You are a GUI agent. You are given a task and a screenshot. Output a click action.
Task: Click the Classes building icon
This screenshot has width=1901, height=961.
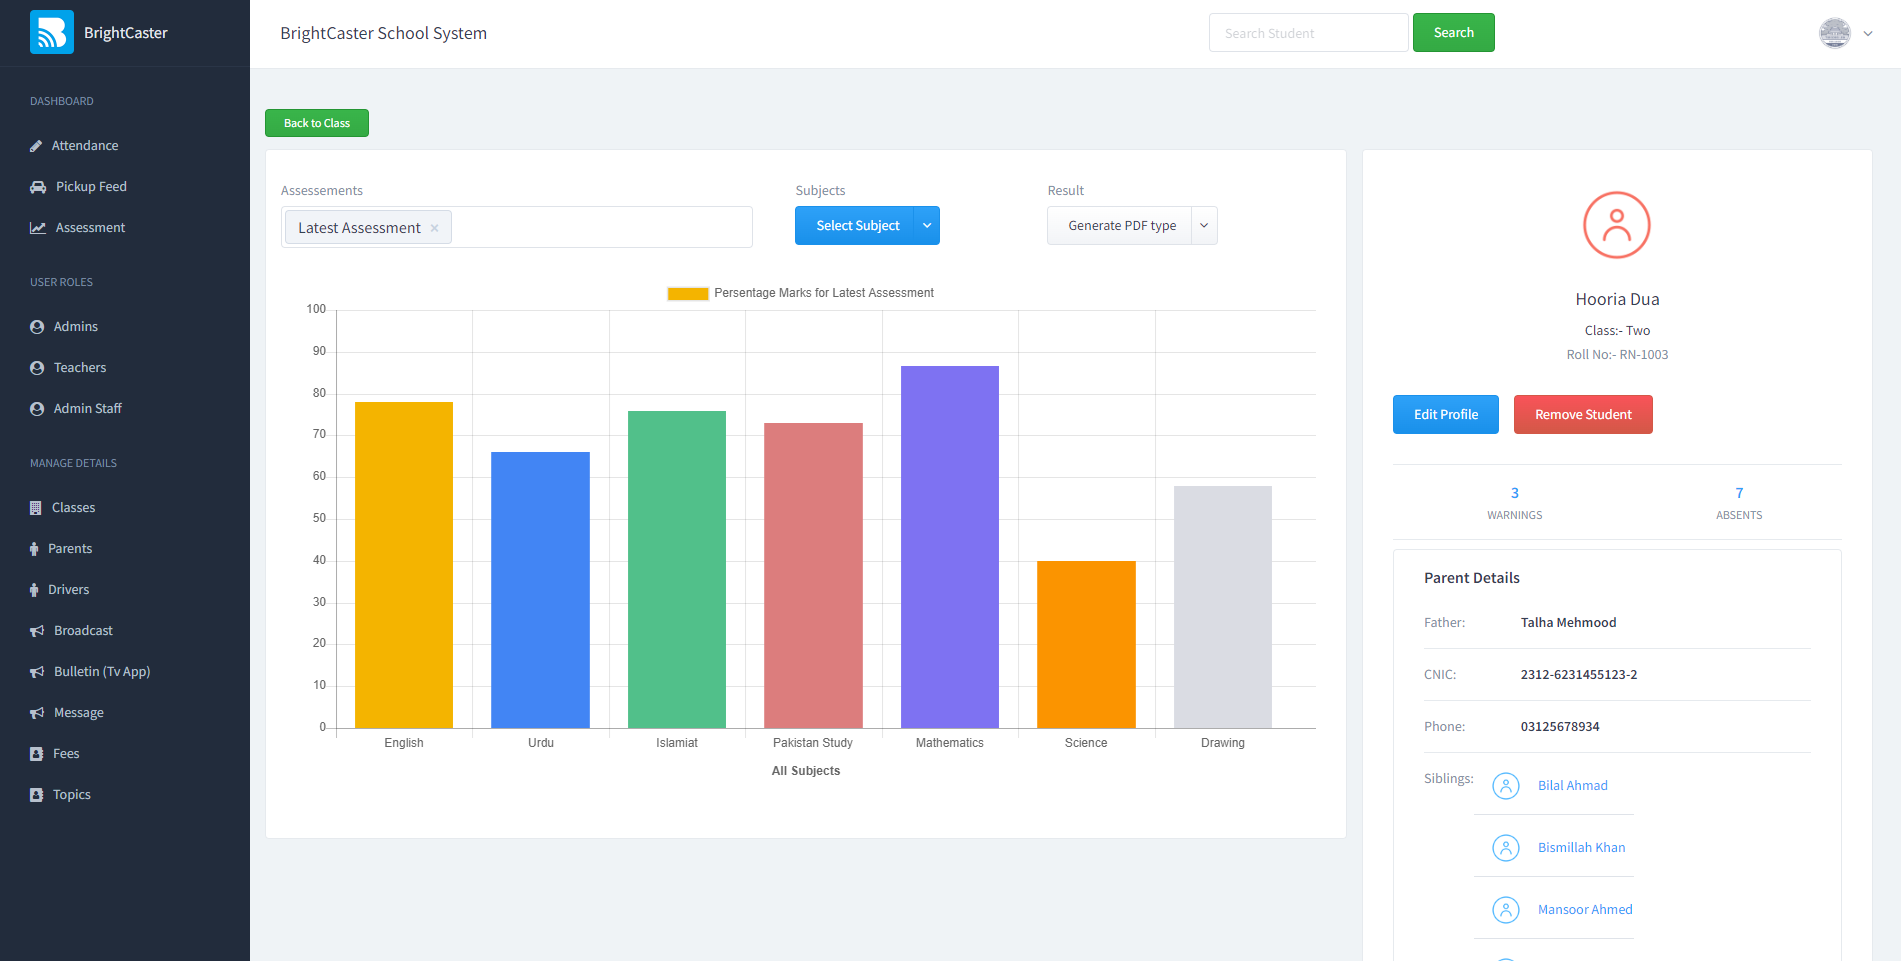[x=36, y=508]
